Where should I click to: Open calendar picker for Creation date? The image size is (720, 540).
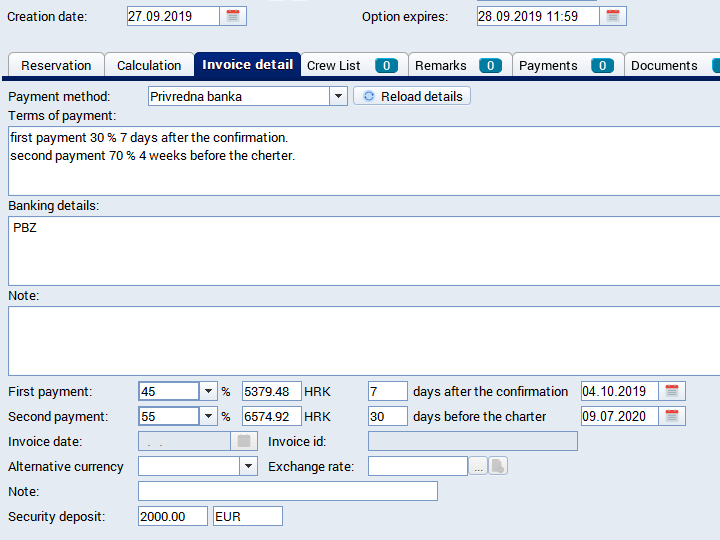click(x=233, y=16)
